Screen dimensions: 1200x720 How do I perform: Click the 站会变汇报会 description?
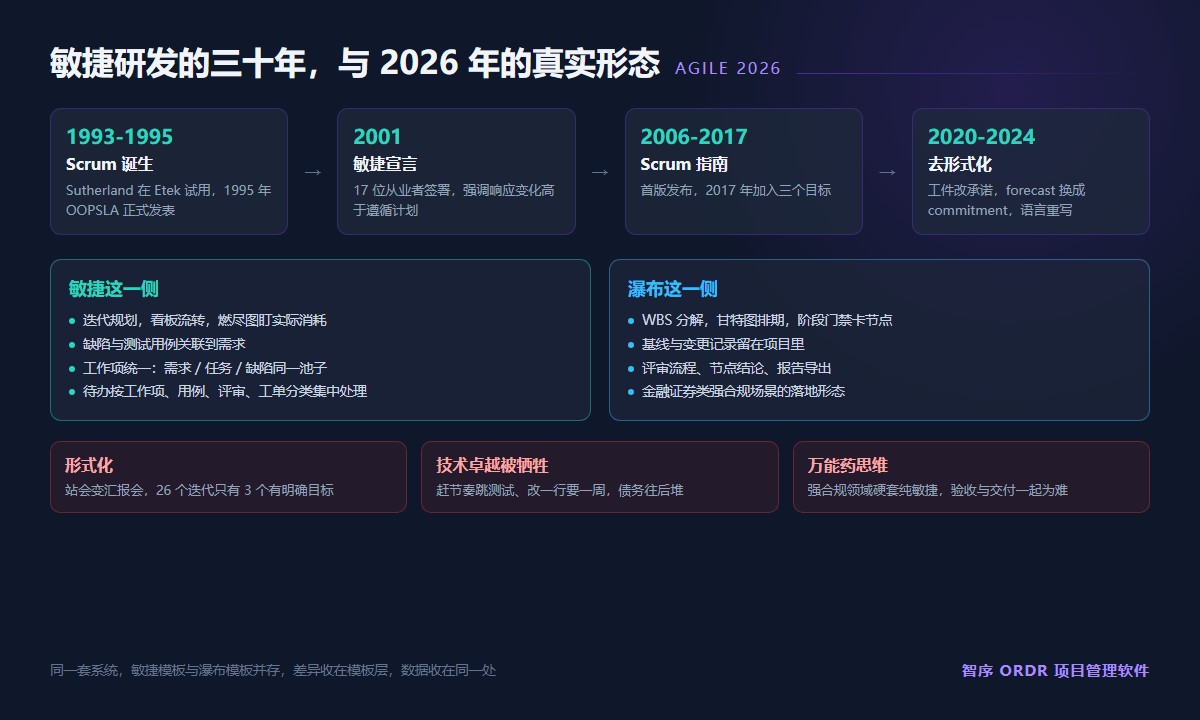click(199, 491)
